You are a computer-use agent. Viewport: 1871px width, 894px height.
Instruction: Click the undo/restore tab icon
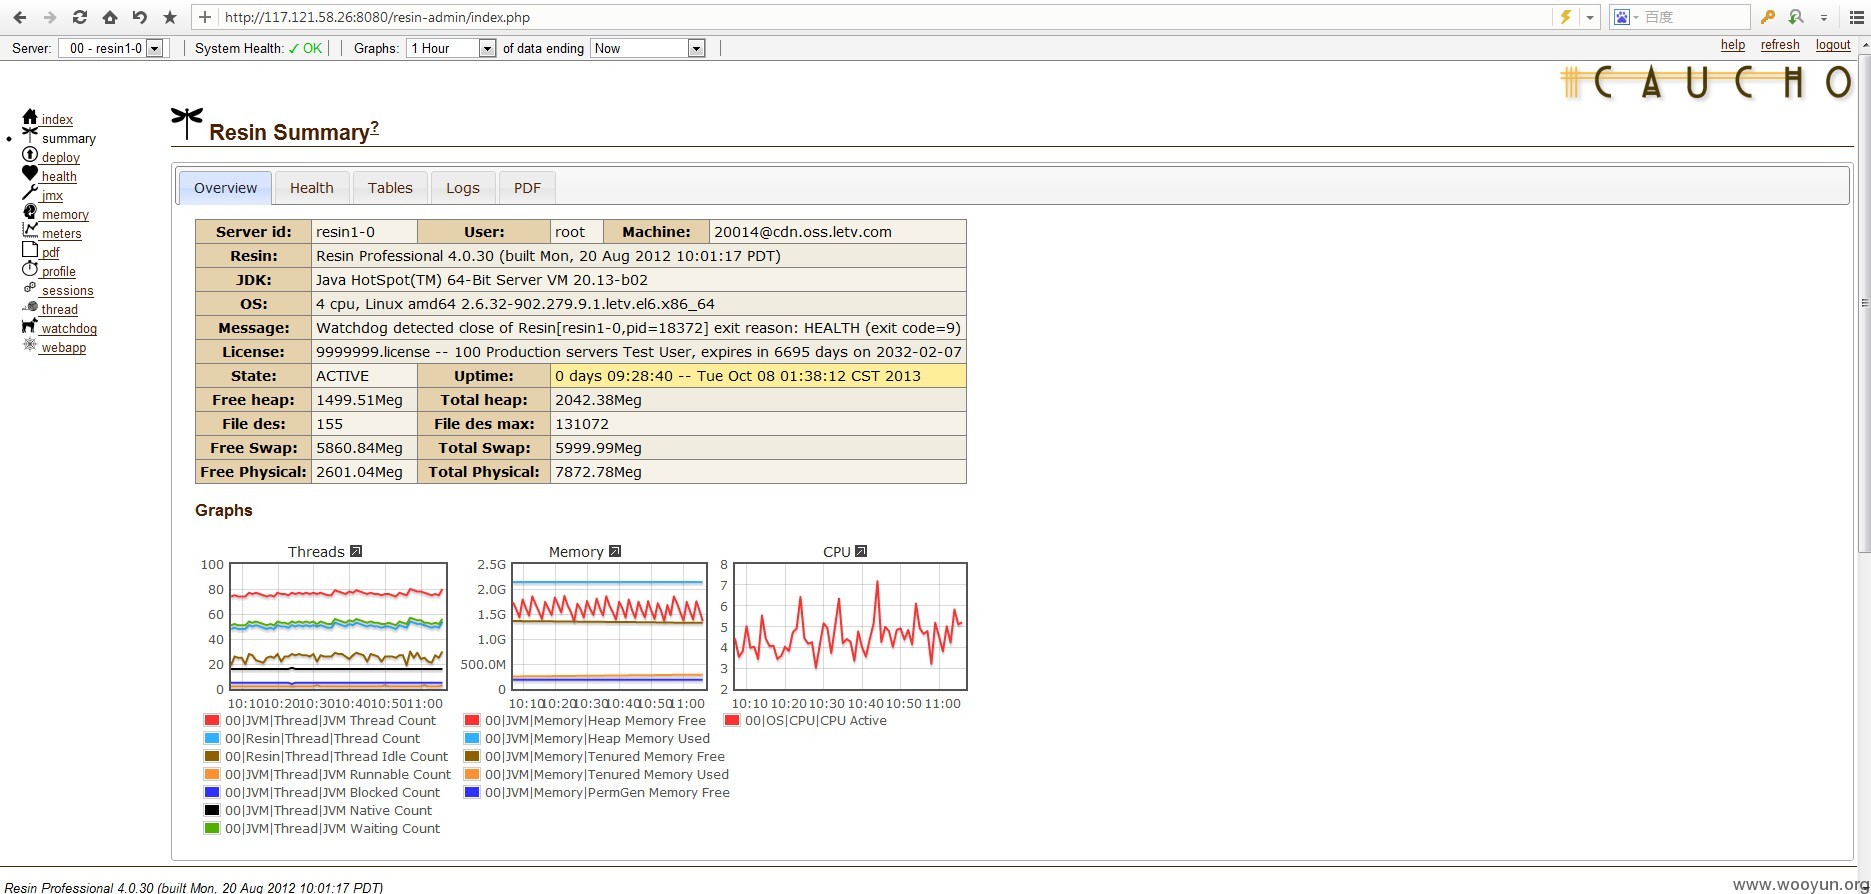click(x=140, y=17)
